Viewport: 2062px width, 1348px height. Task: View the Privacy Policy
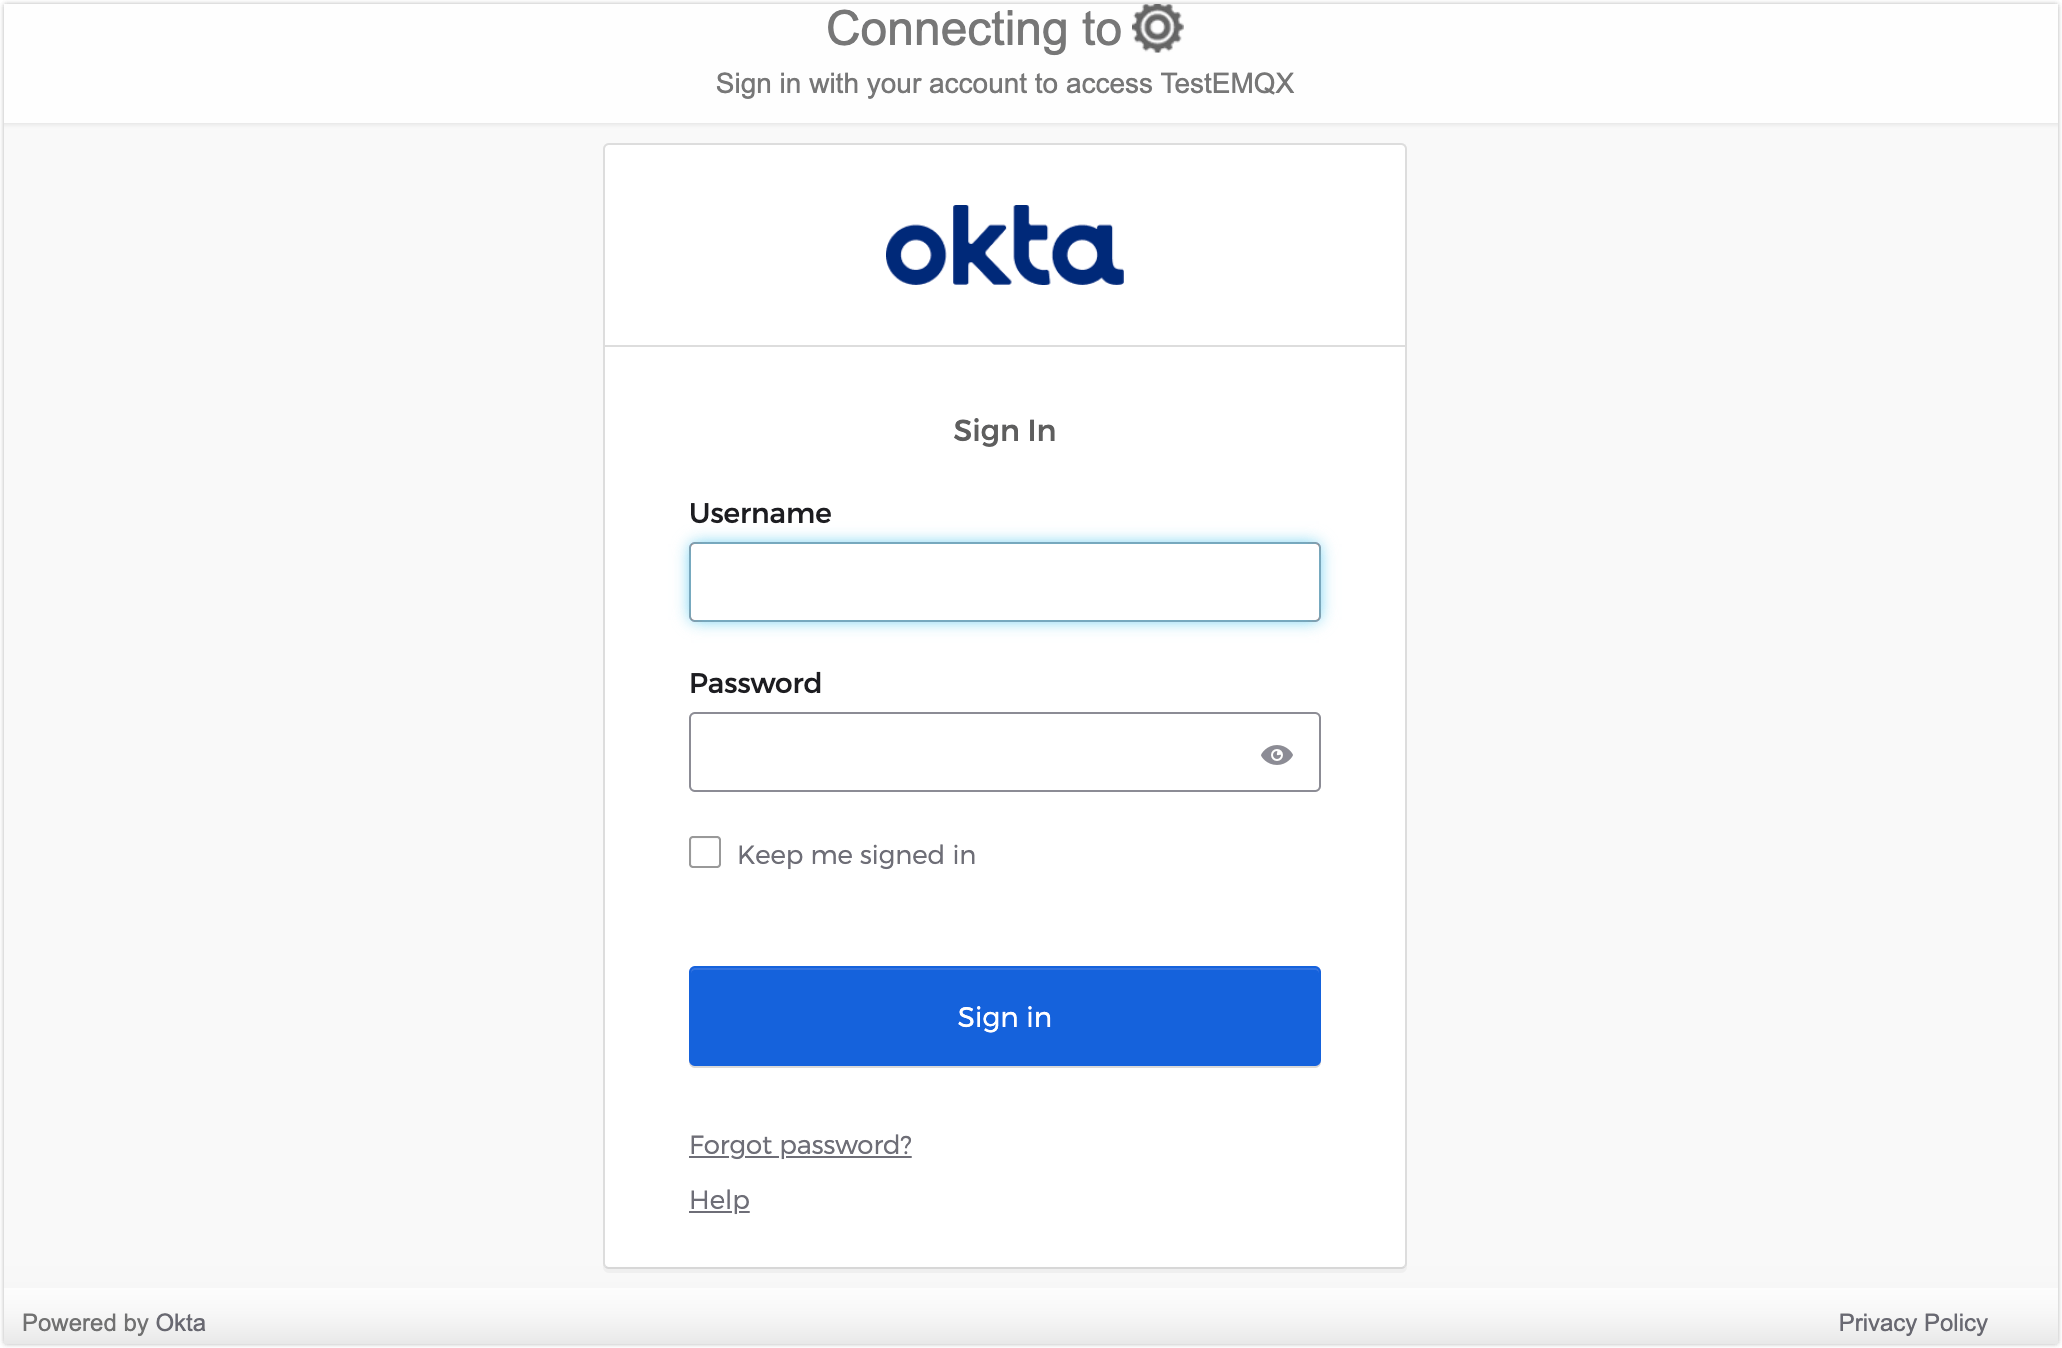(x=1913, y=1322)
